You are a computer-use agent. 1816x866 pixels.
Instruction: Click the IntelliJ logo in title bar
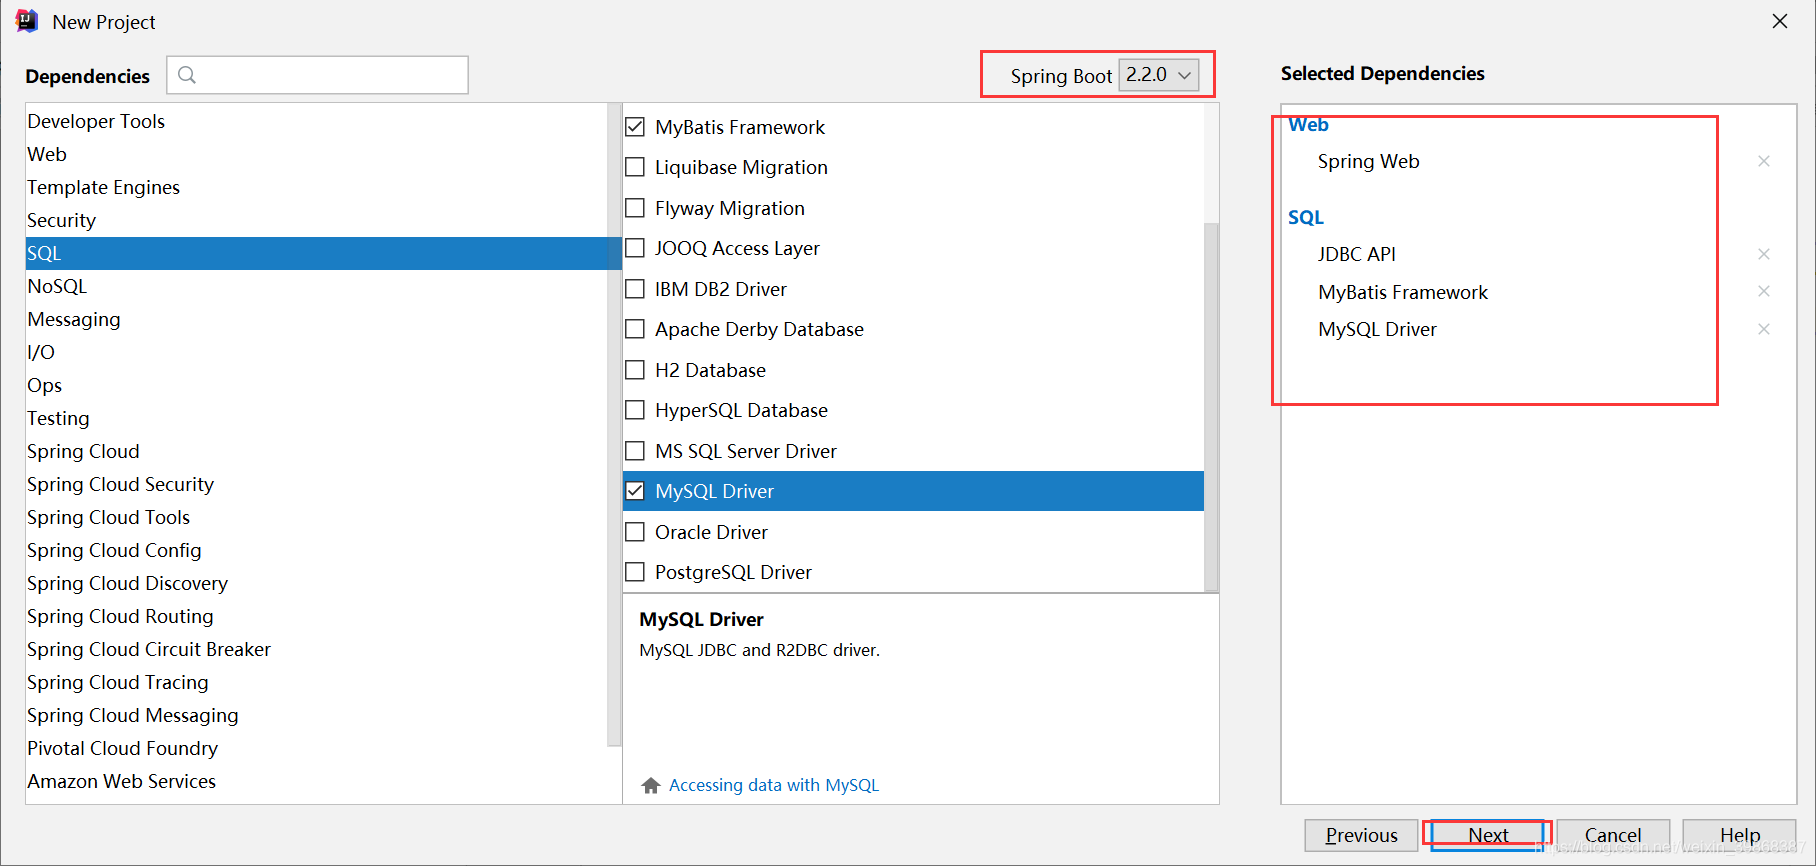pyautogui.click(x=27, y=21)
